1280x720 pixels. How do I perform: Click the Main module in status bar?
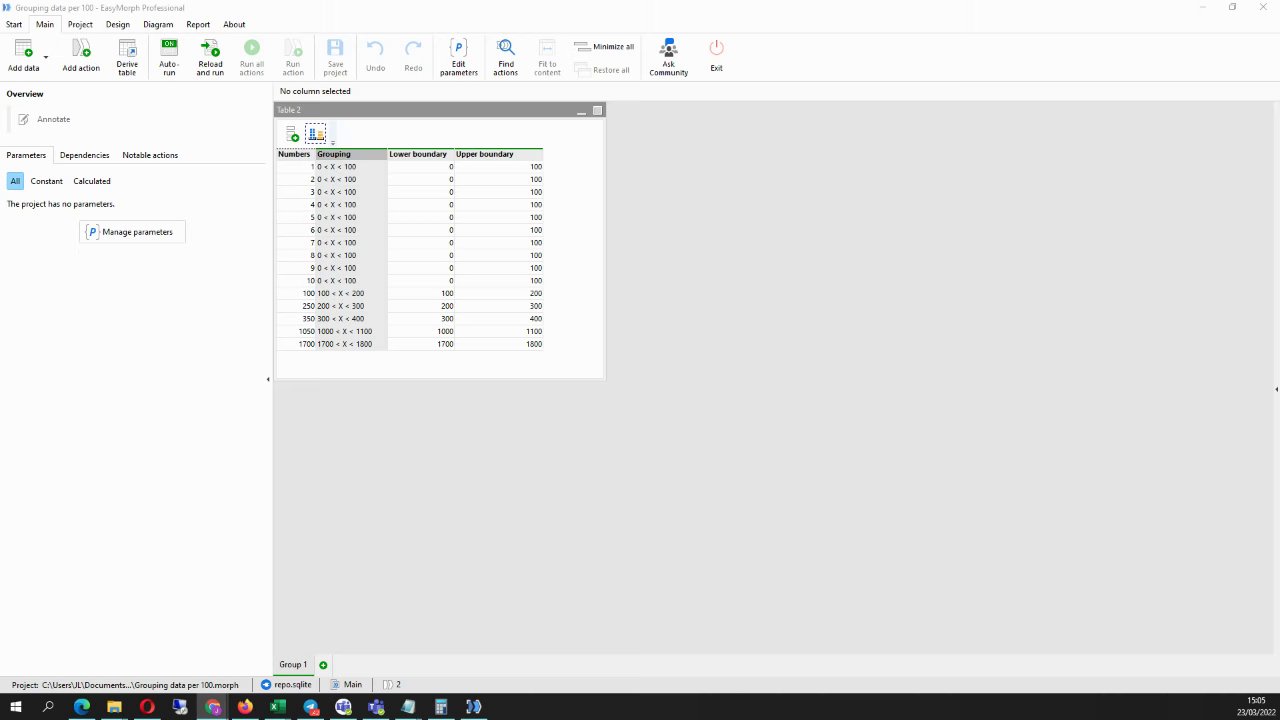pyautogui.click(x=346, y=685)
